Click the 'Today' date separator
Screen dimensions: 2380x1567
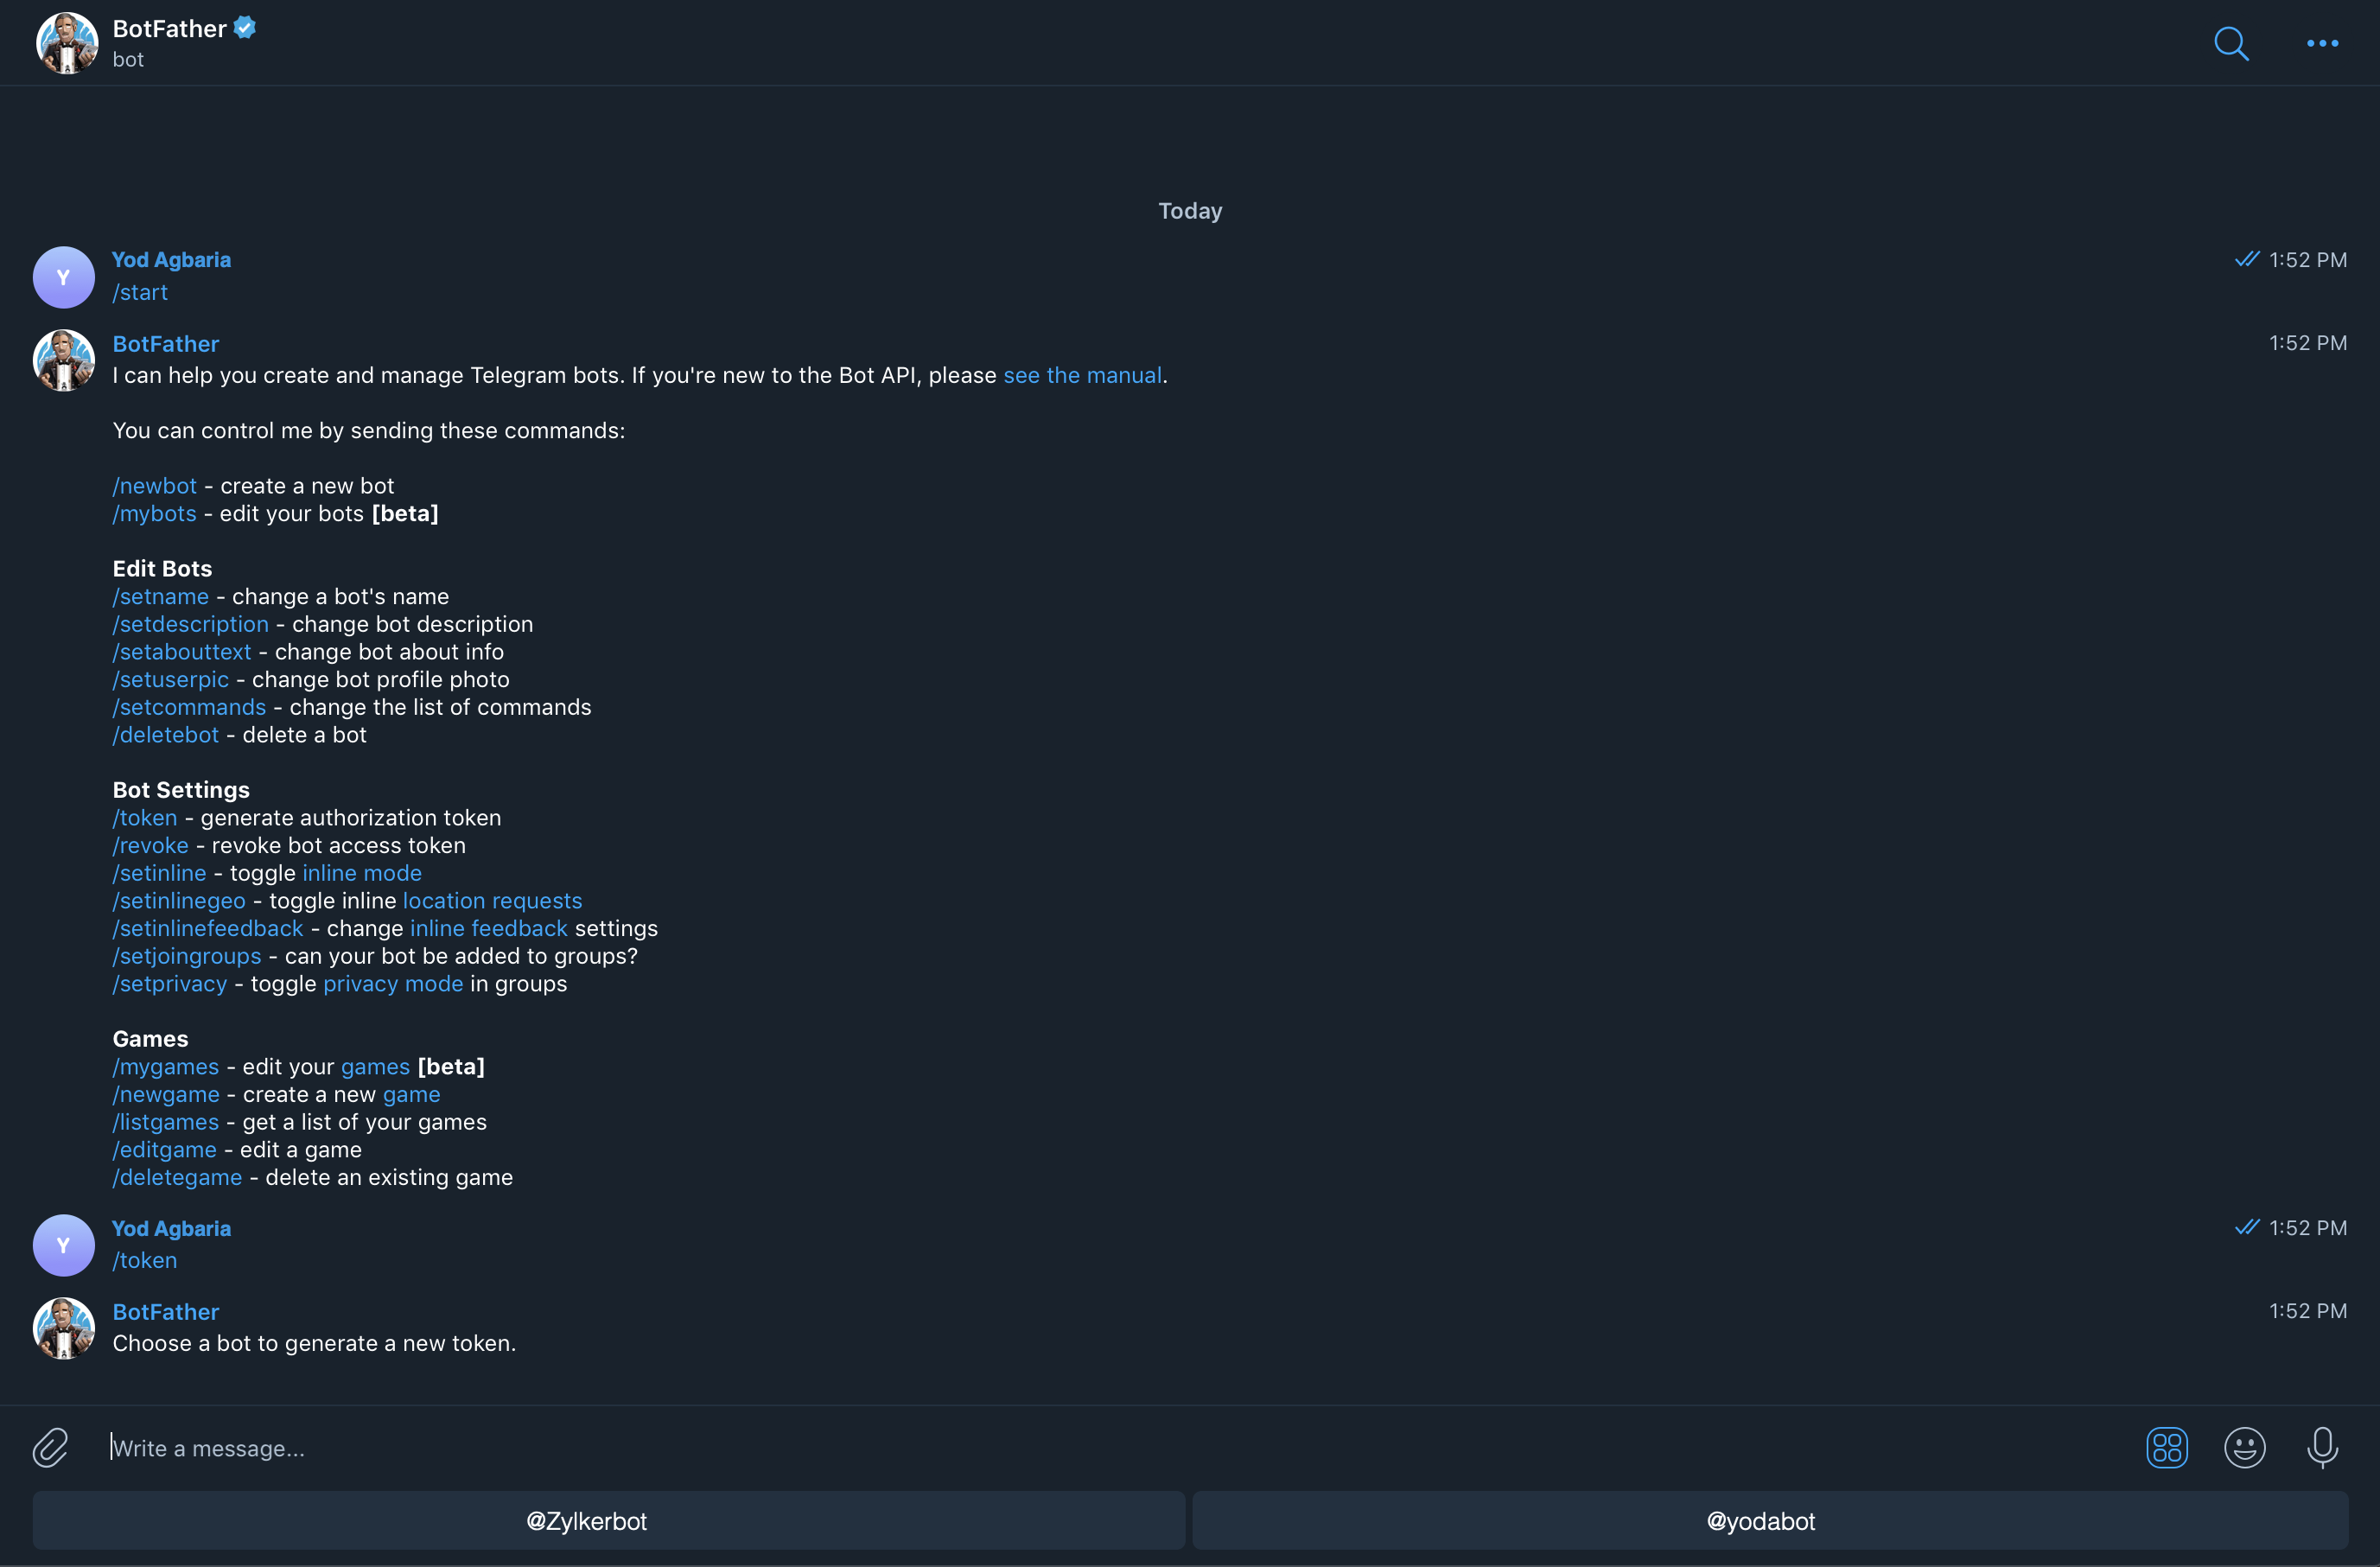[x=1190, y=211]
